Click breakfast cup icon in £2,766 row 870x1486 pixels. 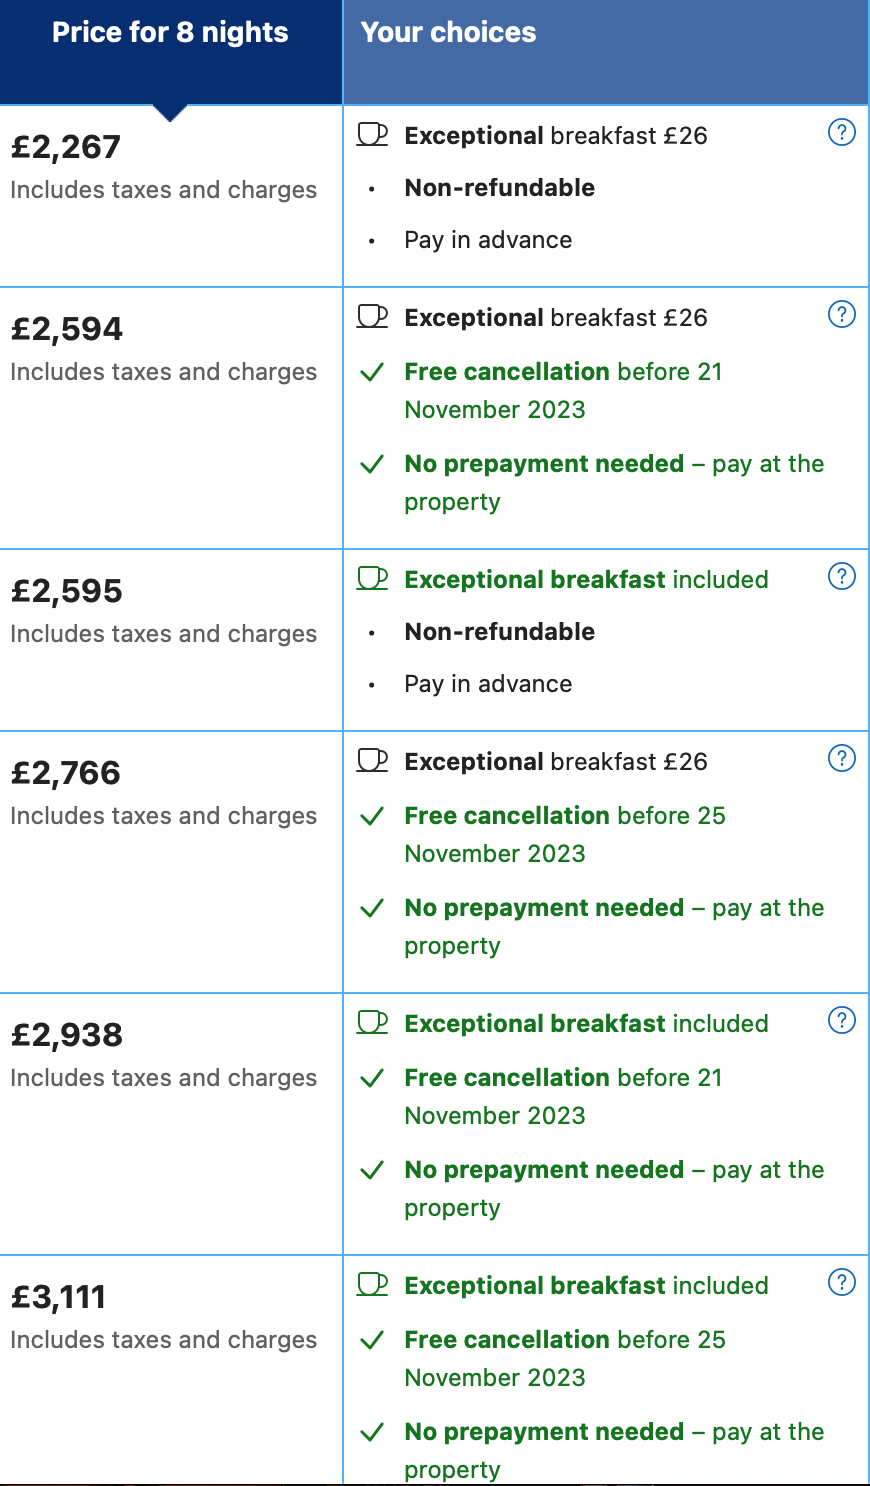click(x=372, y=761)
